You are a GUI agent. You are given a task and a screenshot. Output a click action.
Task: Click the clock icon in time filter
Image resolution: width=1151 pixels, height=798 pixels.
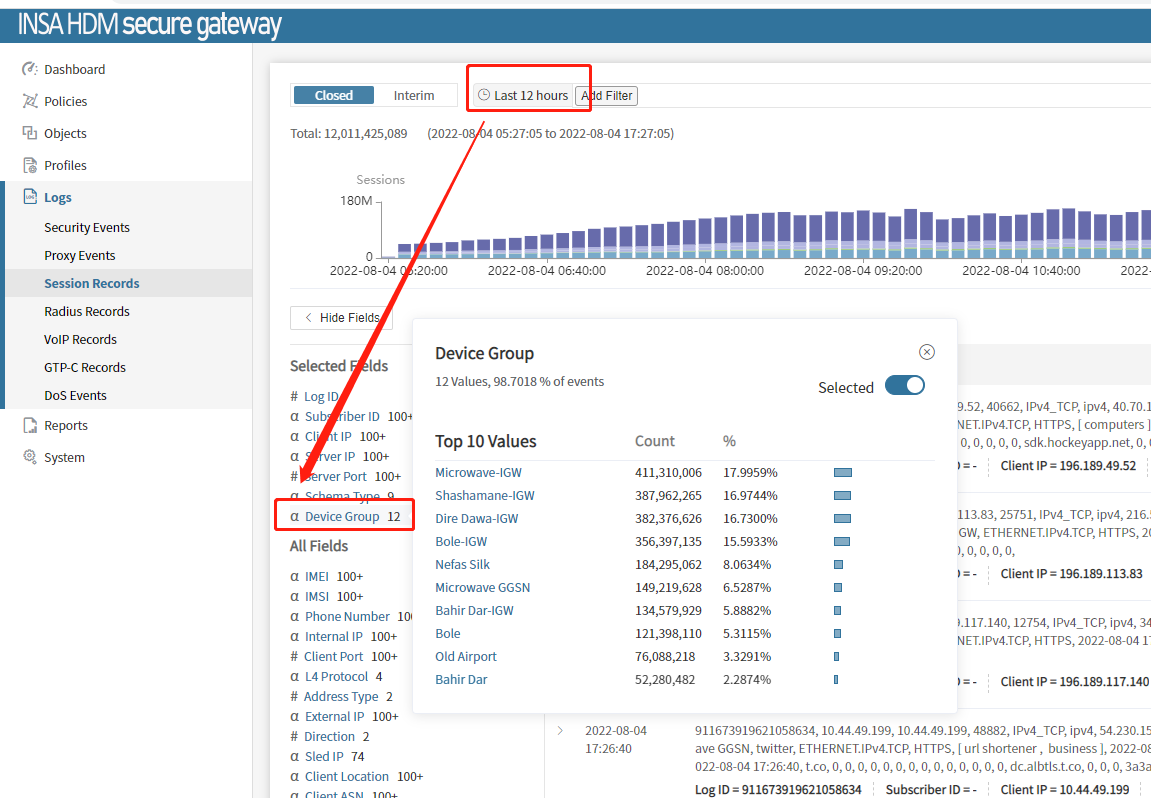click(x=484, y=95)
